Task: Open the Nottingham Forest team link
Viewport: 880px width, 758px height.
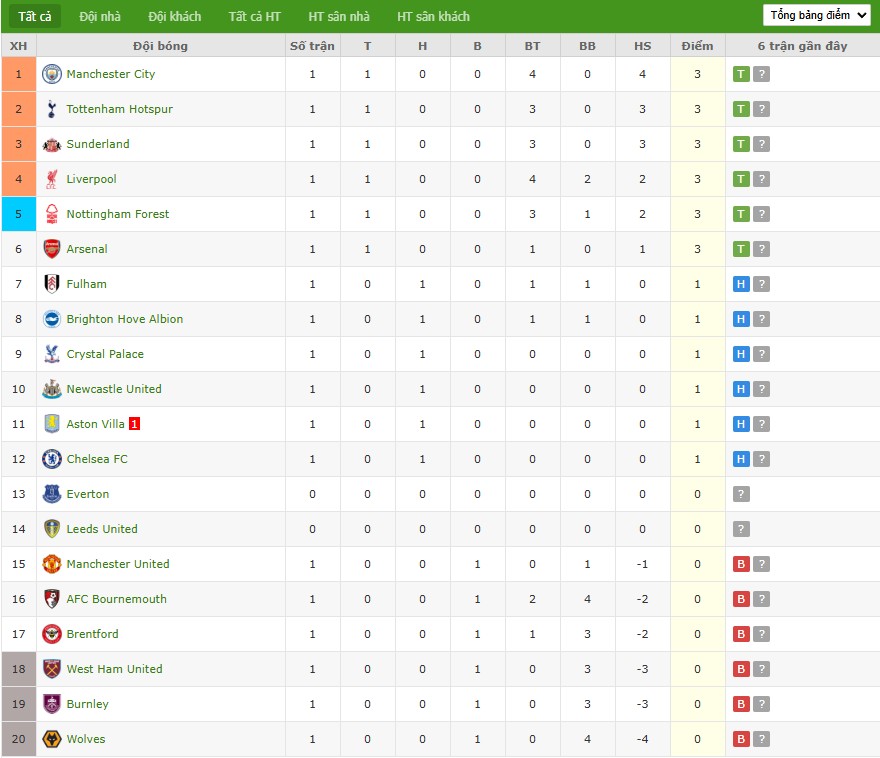Action: tap(118, 214)
